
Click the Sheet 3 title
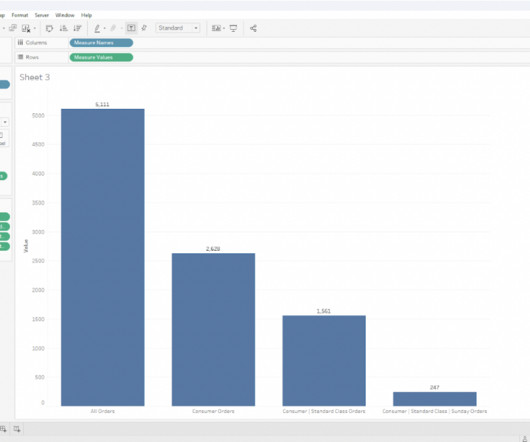(x=34, y=77)
